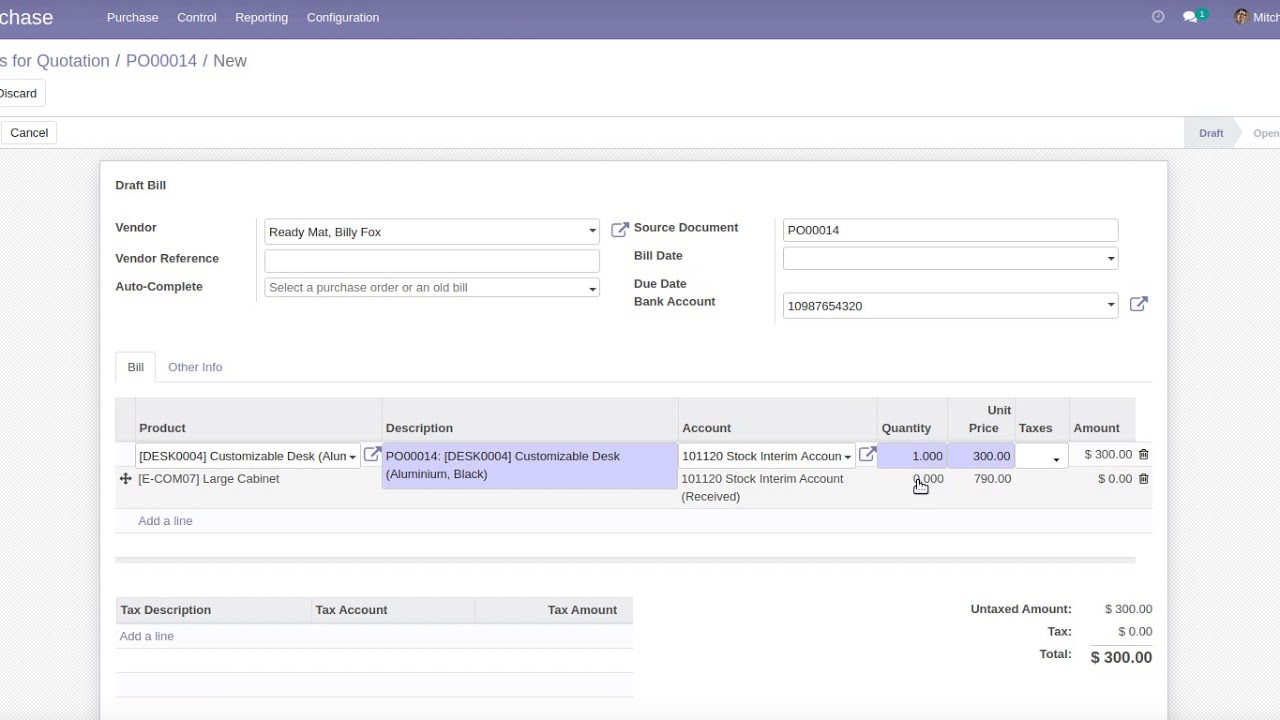1280x720 pixels.
Task: Click the Total $ 300.00 value
Action: tap(1121, 657)
